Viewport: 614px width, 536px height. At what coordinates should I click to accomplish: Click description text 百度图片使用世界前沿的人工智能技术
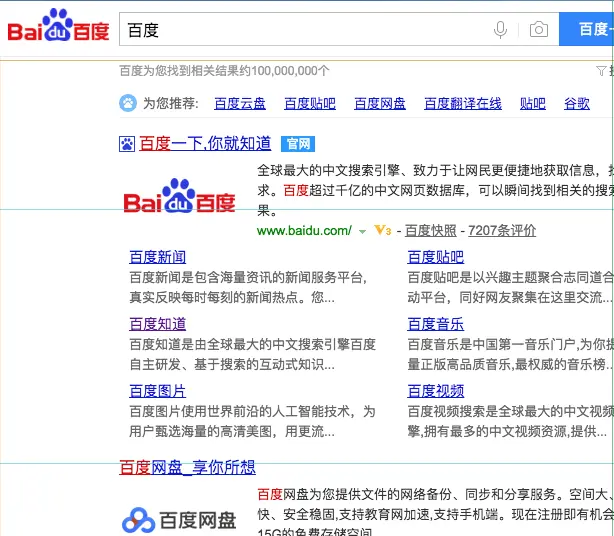(239, 411)
